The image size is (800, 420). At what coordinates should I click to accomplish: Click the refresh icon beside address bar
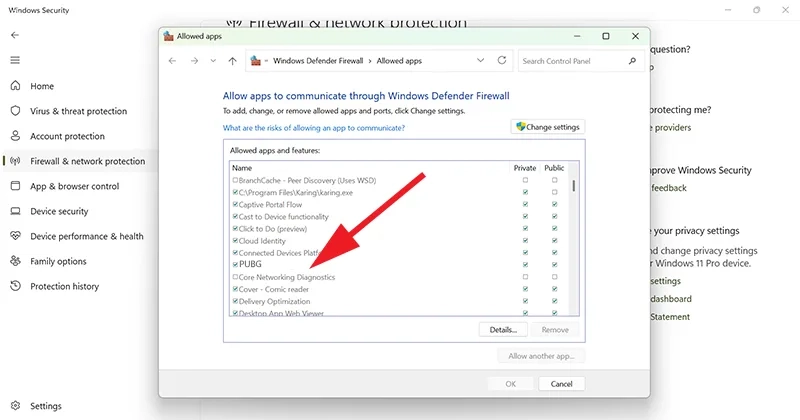501,61
